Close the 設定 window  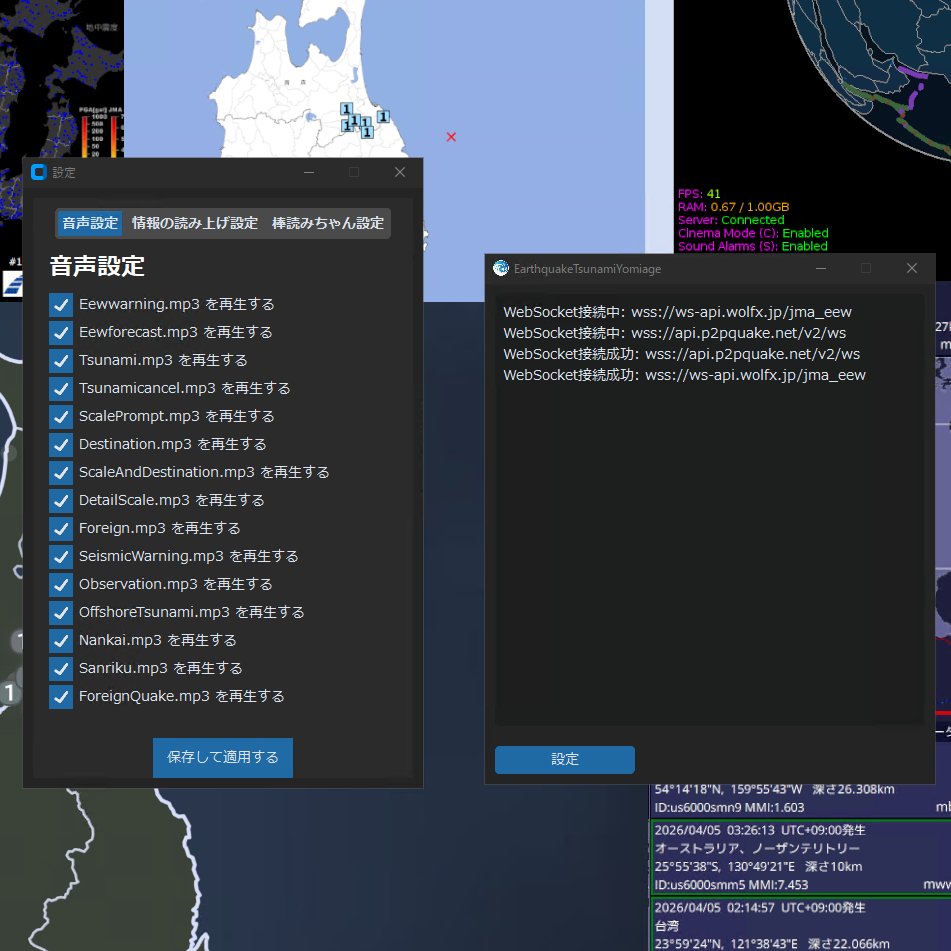400,172
